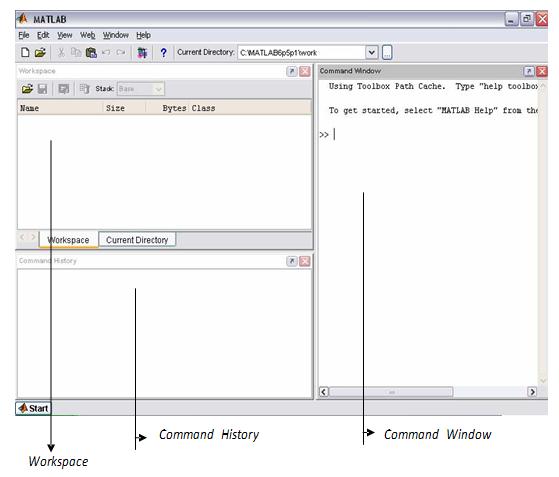Open a file with the folder icon in main toolbar
Viewport: 559px width, 477px height.
pos(40,52)
